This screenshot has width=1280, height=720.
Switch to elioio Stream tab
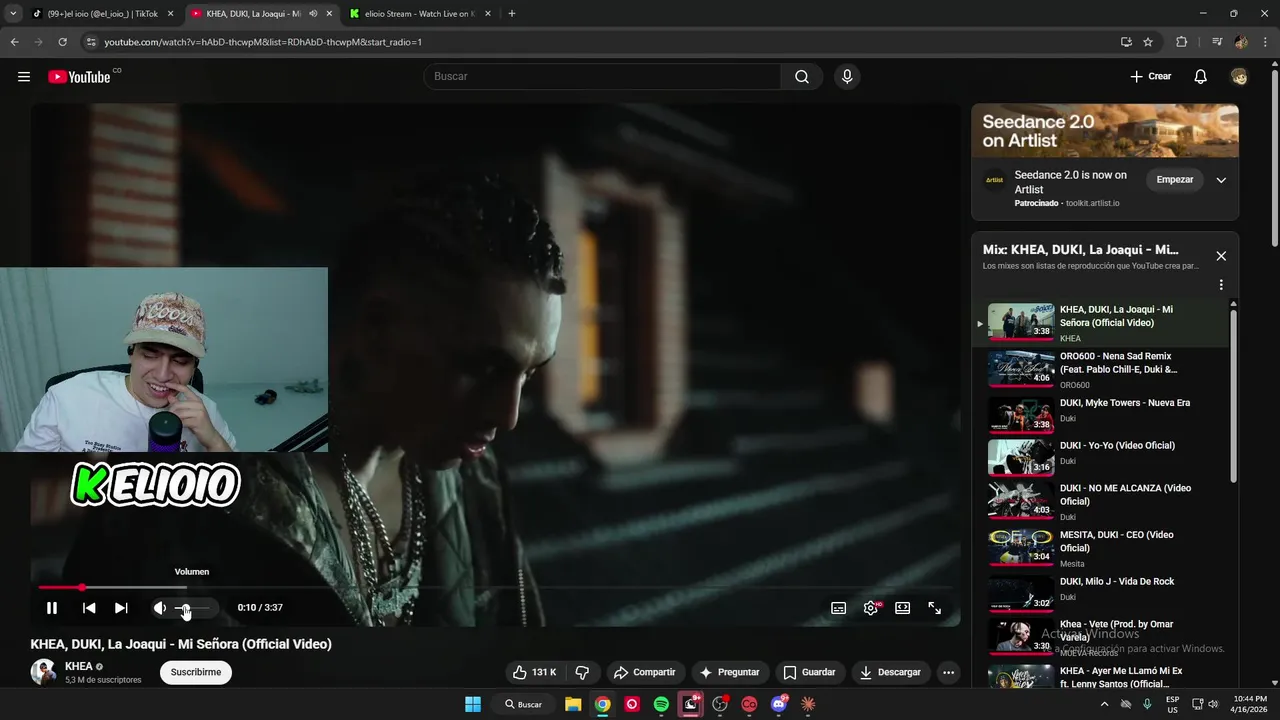point(422,14)
